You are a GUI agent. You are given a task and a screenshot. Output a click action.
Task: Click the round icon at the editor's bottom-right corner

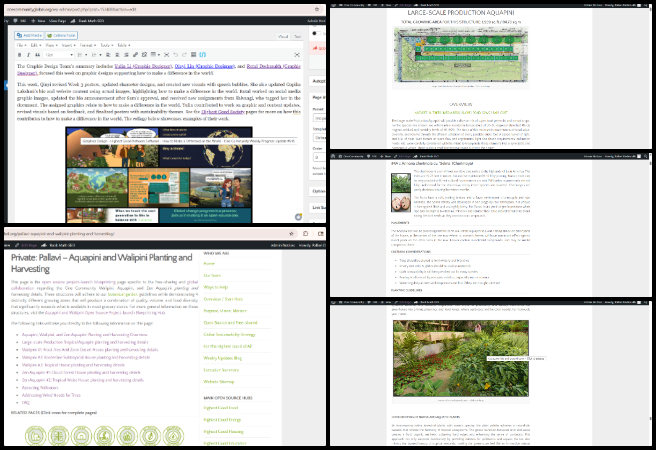298,217
